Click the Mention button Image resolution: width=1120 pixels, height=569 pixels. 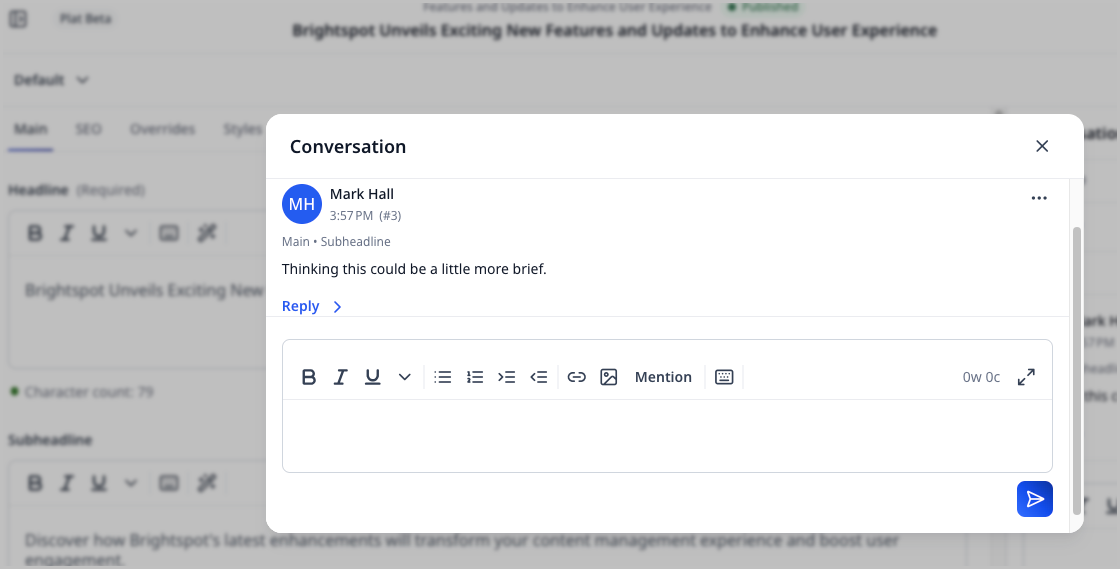tap(663, 377)
